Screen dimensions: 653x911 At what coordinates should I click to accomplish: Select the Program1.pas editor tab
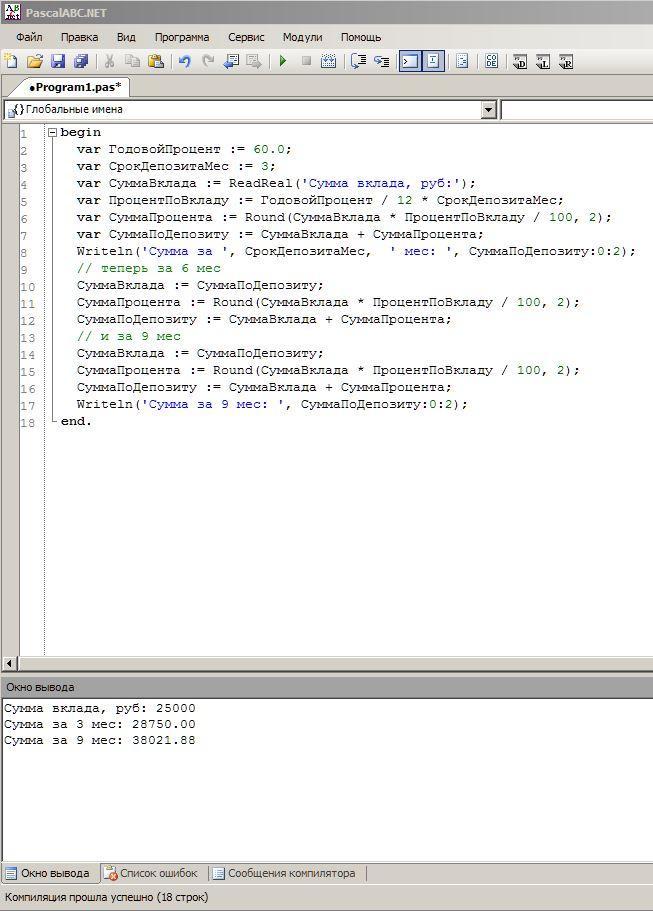pos(74,87)
